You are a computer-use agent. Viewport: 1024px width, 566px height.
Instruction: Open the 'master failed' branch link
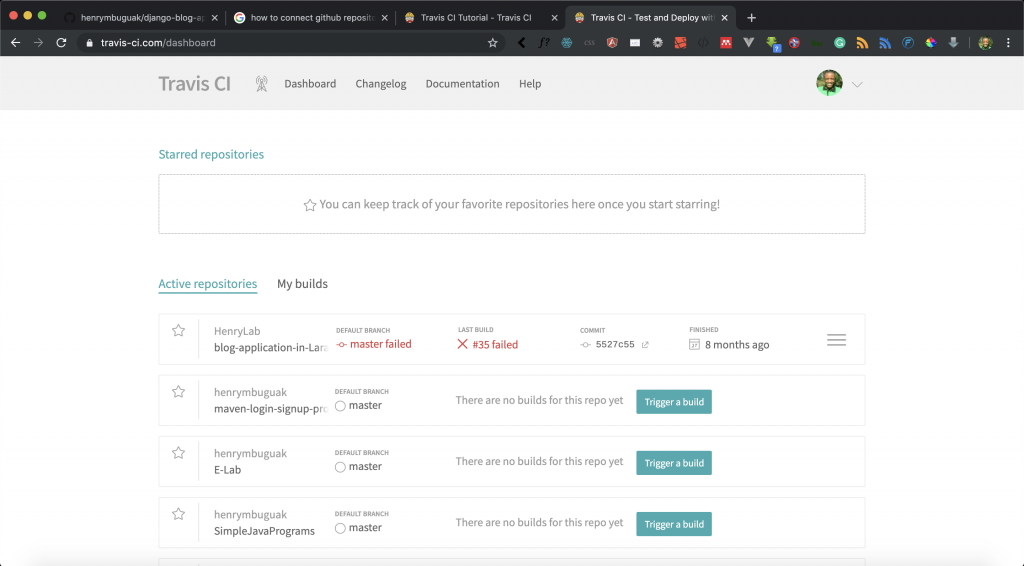tap(381, 344)
